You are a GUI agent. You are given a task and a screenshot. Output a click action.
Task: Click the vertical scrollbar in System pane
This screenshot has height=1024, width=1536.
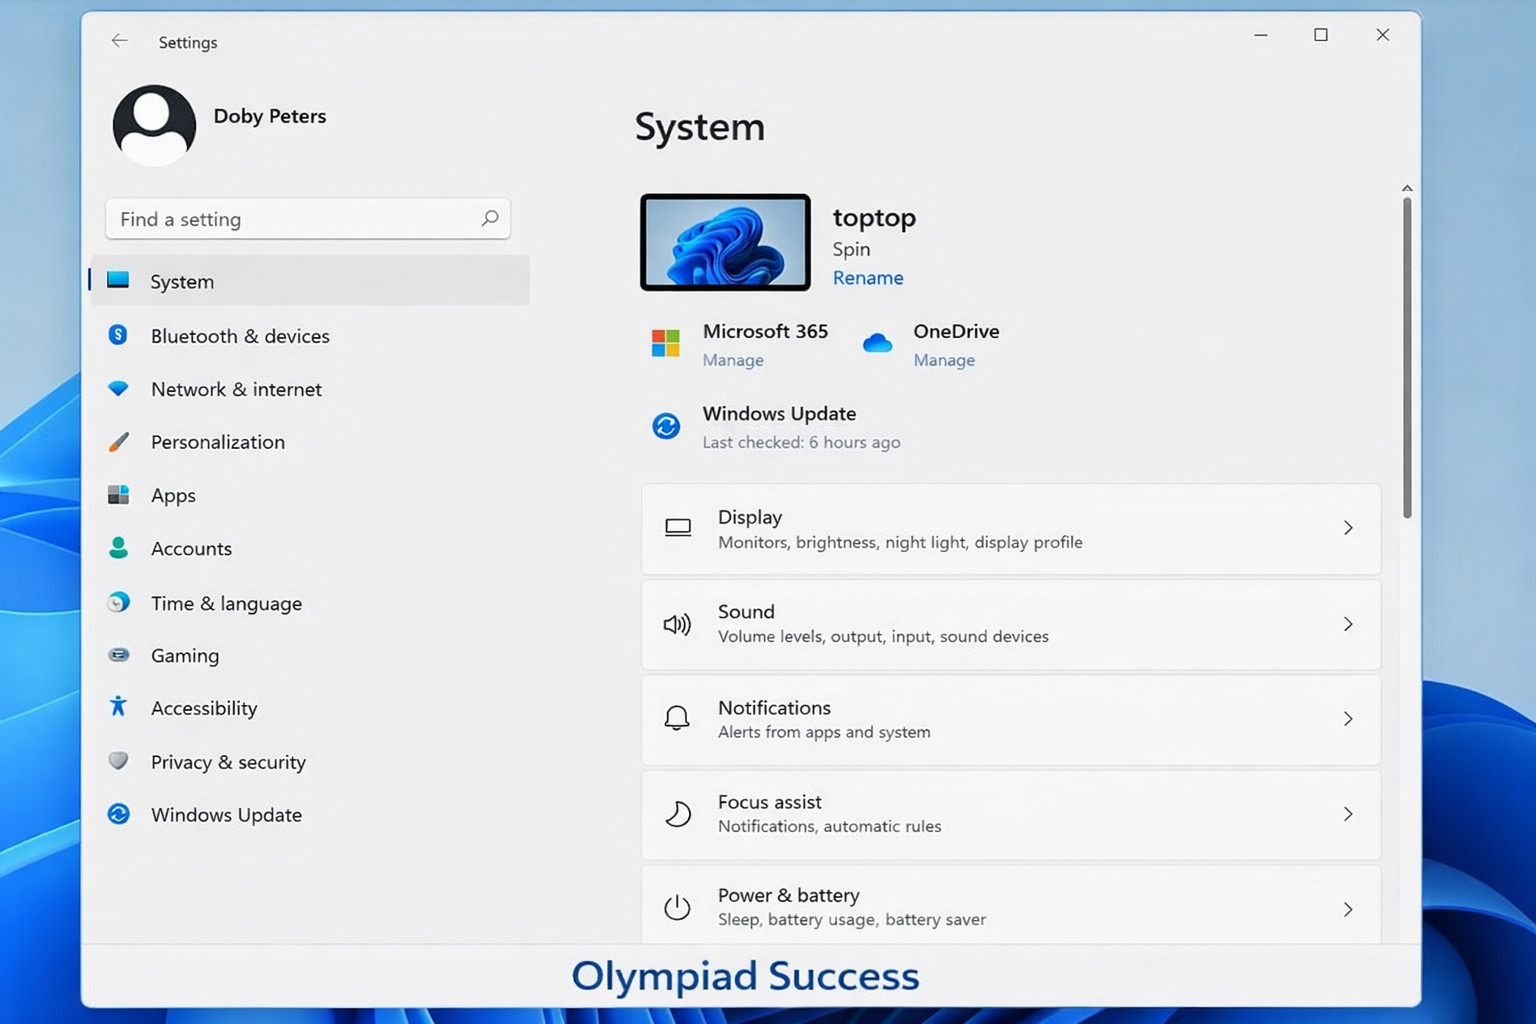point(1407,357)
